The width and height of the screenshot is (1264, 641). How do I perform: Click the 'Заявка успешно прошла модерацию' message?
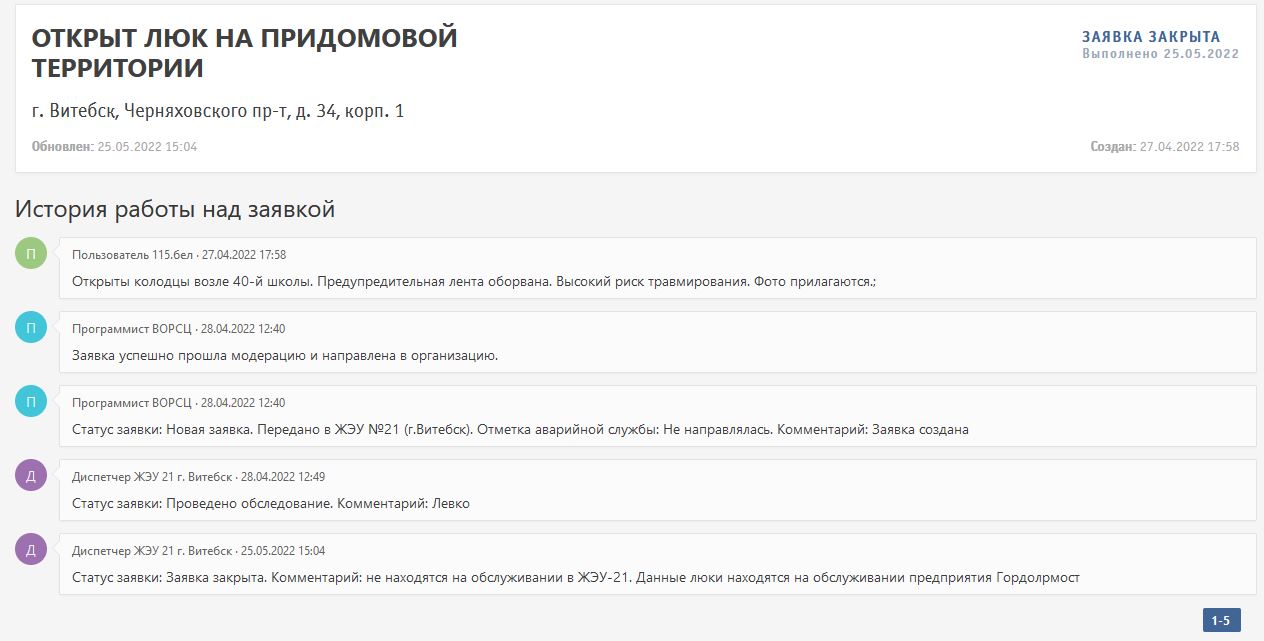(285, 355)
